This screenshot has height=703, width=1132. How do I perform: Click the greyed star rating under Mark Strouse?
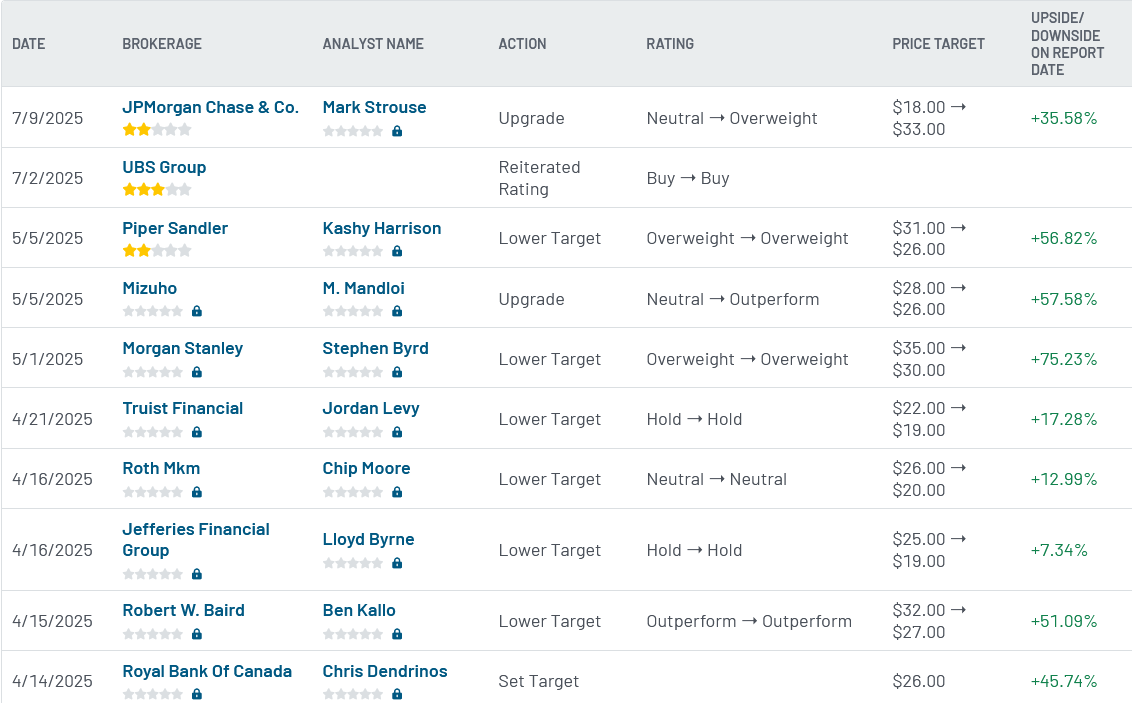click(x=353, y=131)
